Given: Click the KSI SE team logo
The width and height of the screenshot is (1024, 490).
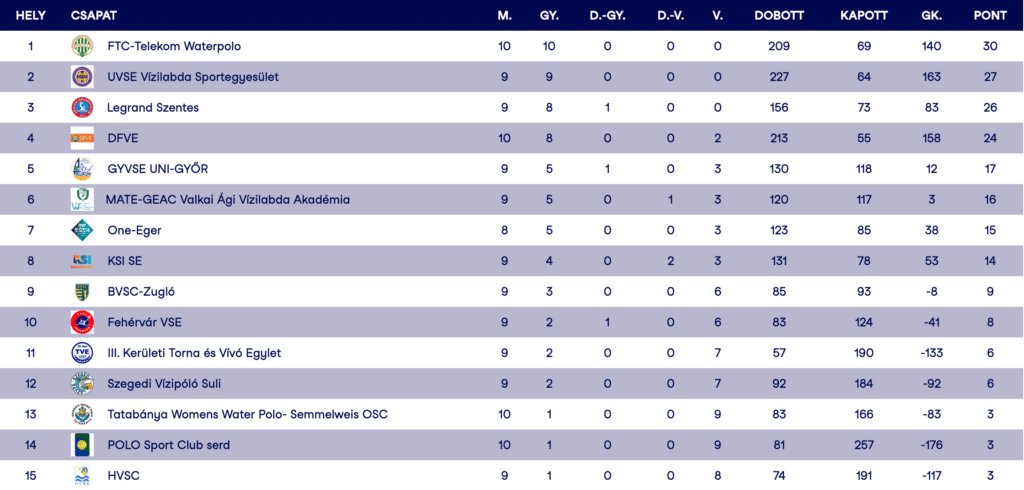Looking at the screenshot, I should pos(81,261).
